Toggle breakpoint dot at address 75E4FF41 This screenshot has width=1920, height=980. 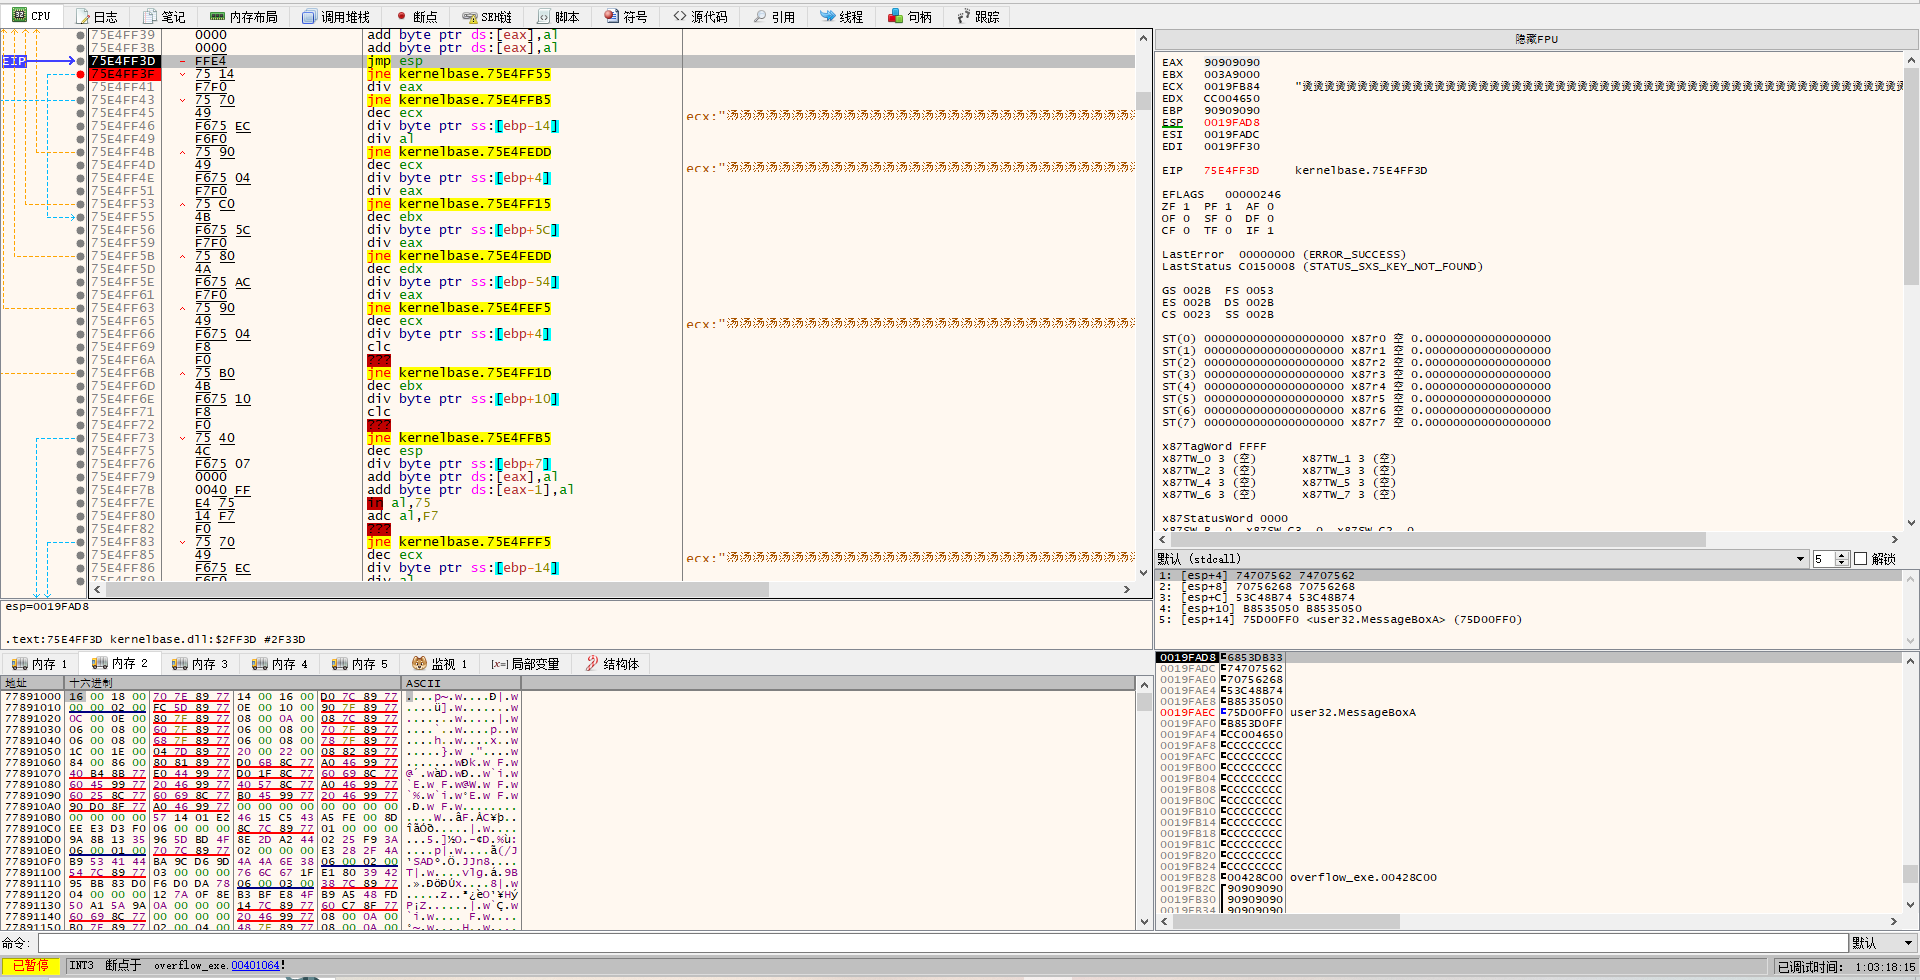[81, 87]
